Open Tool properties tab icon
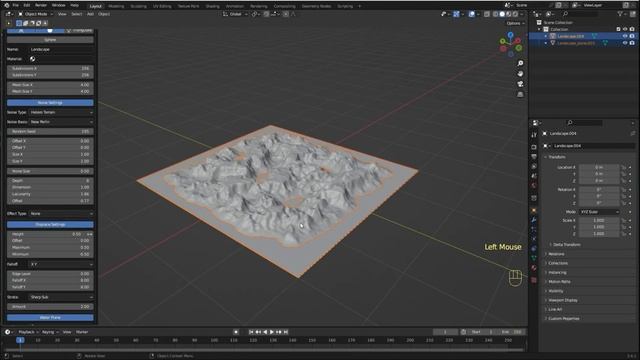 point(534,135)
